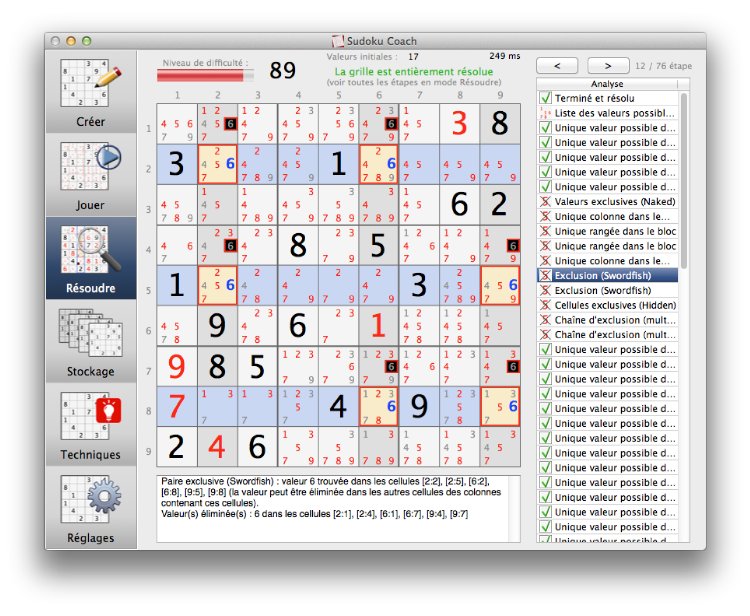The image size is (750, 616).
Task: Click the Analyse column header
Action: [607, 84]
